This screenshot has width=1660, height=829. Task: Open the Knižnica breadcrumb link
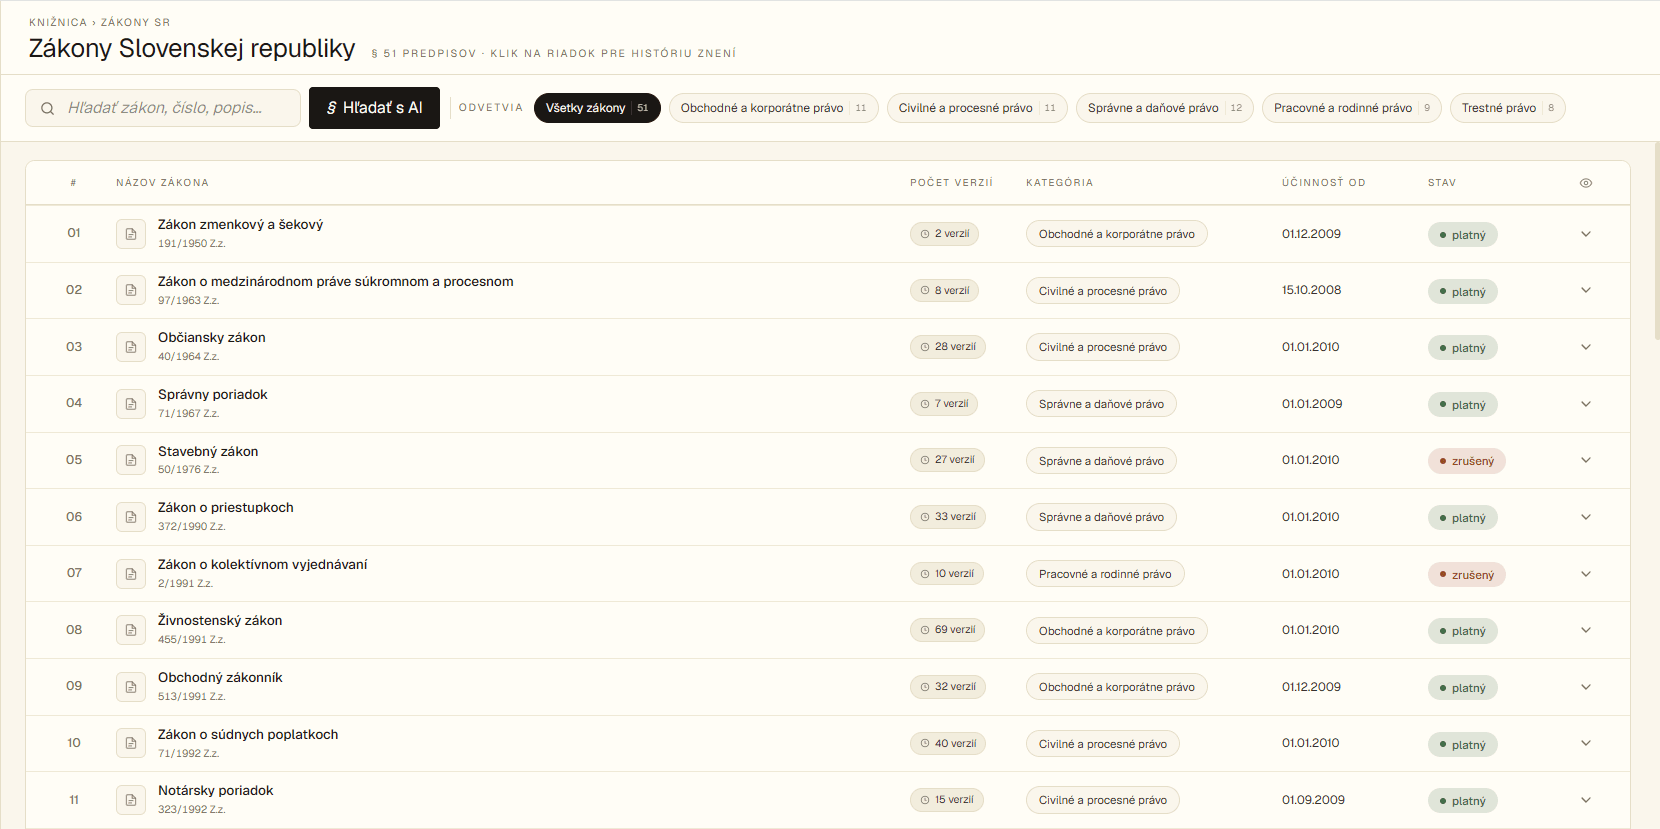point(58,22)
